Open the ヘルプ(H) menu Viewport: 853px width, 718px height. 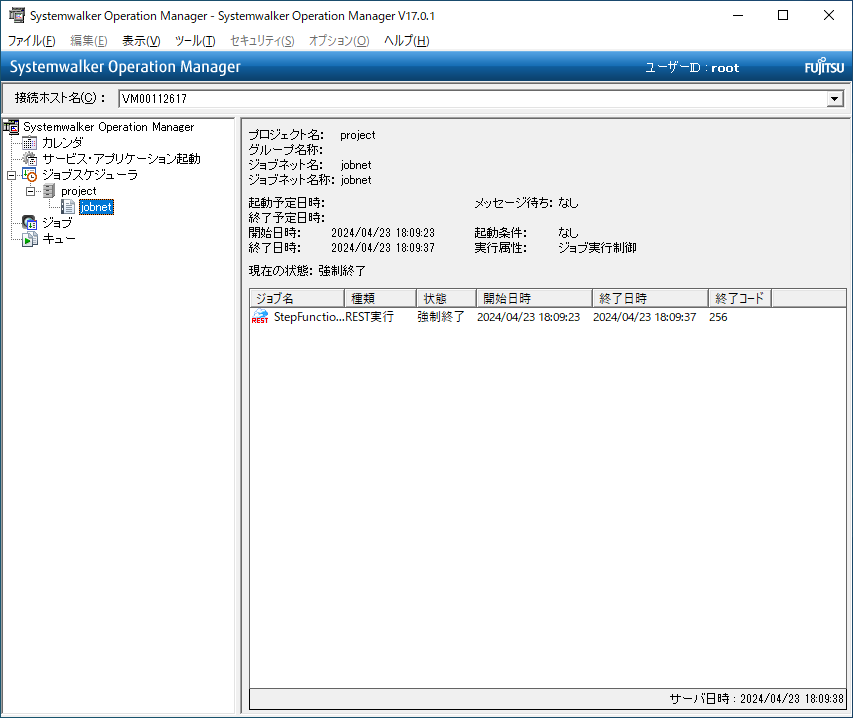coord(406,41)
